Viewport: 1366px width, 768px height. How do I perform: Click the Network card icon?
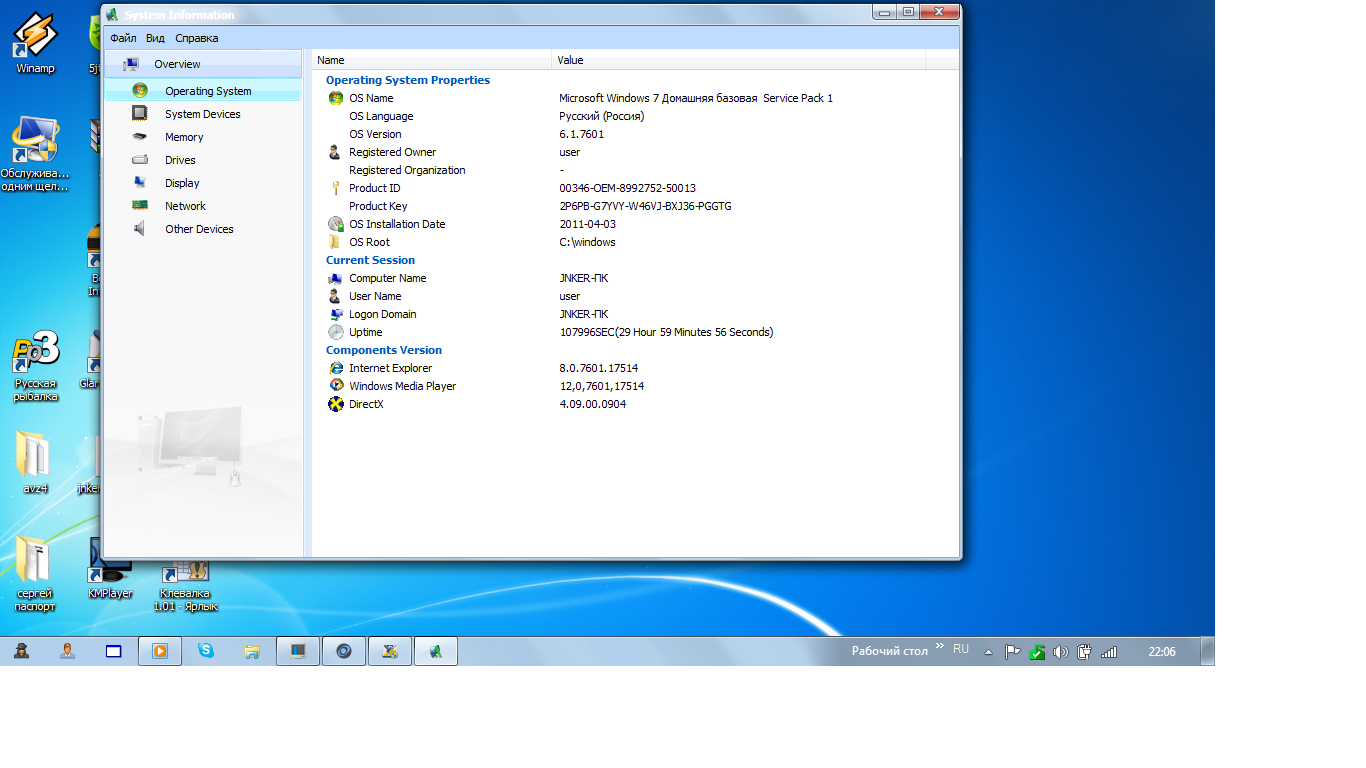point(140,206)
